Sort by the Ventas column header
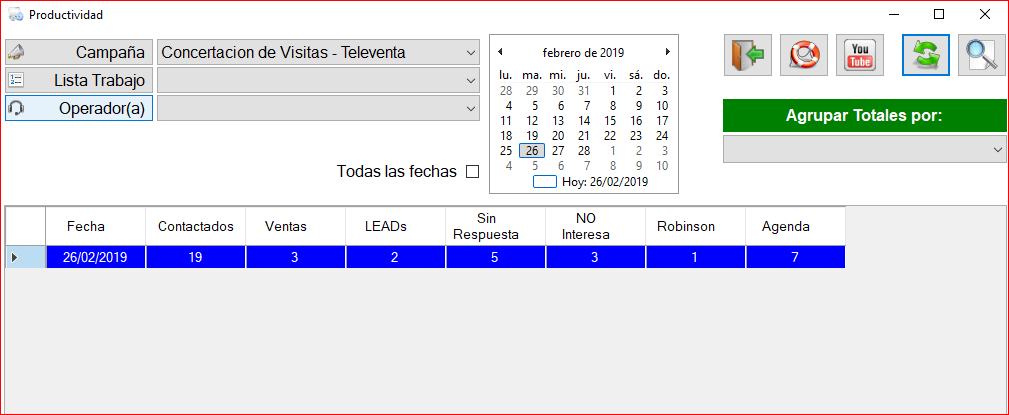Viewport: 1009px width, 415px height. click(295, 226)
